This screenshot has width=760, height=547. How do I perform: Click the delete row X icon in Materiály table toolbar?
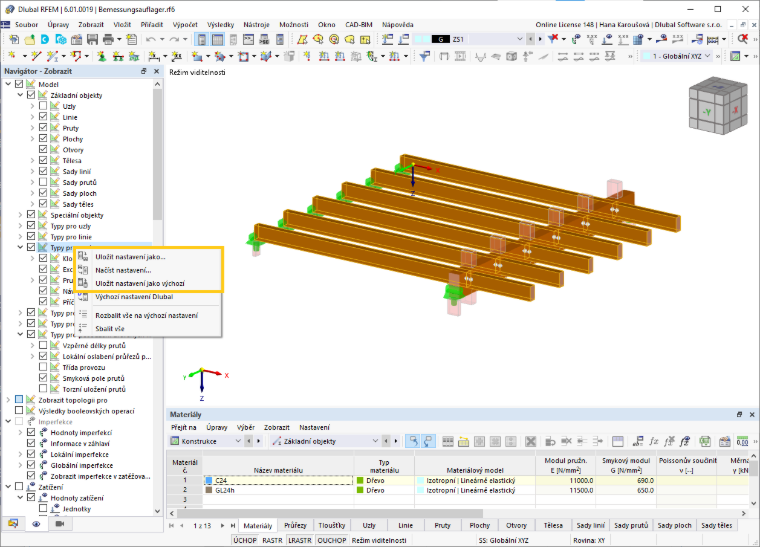[531, 441]
